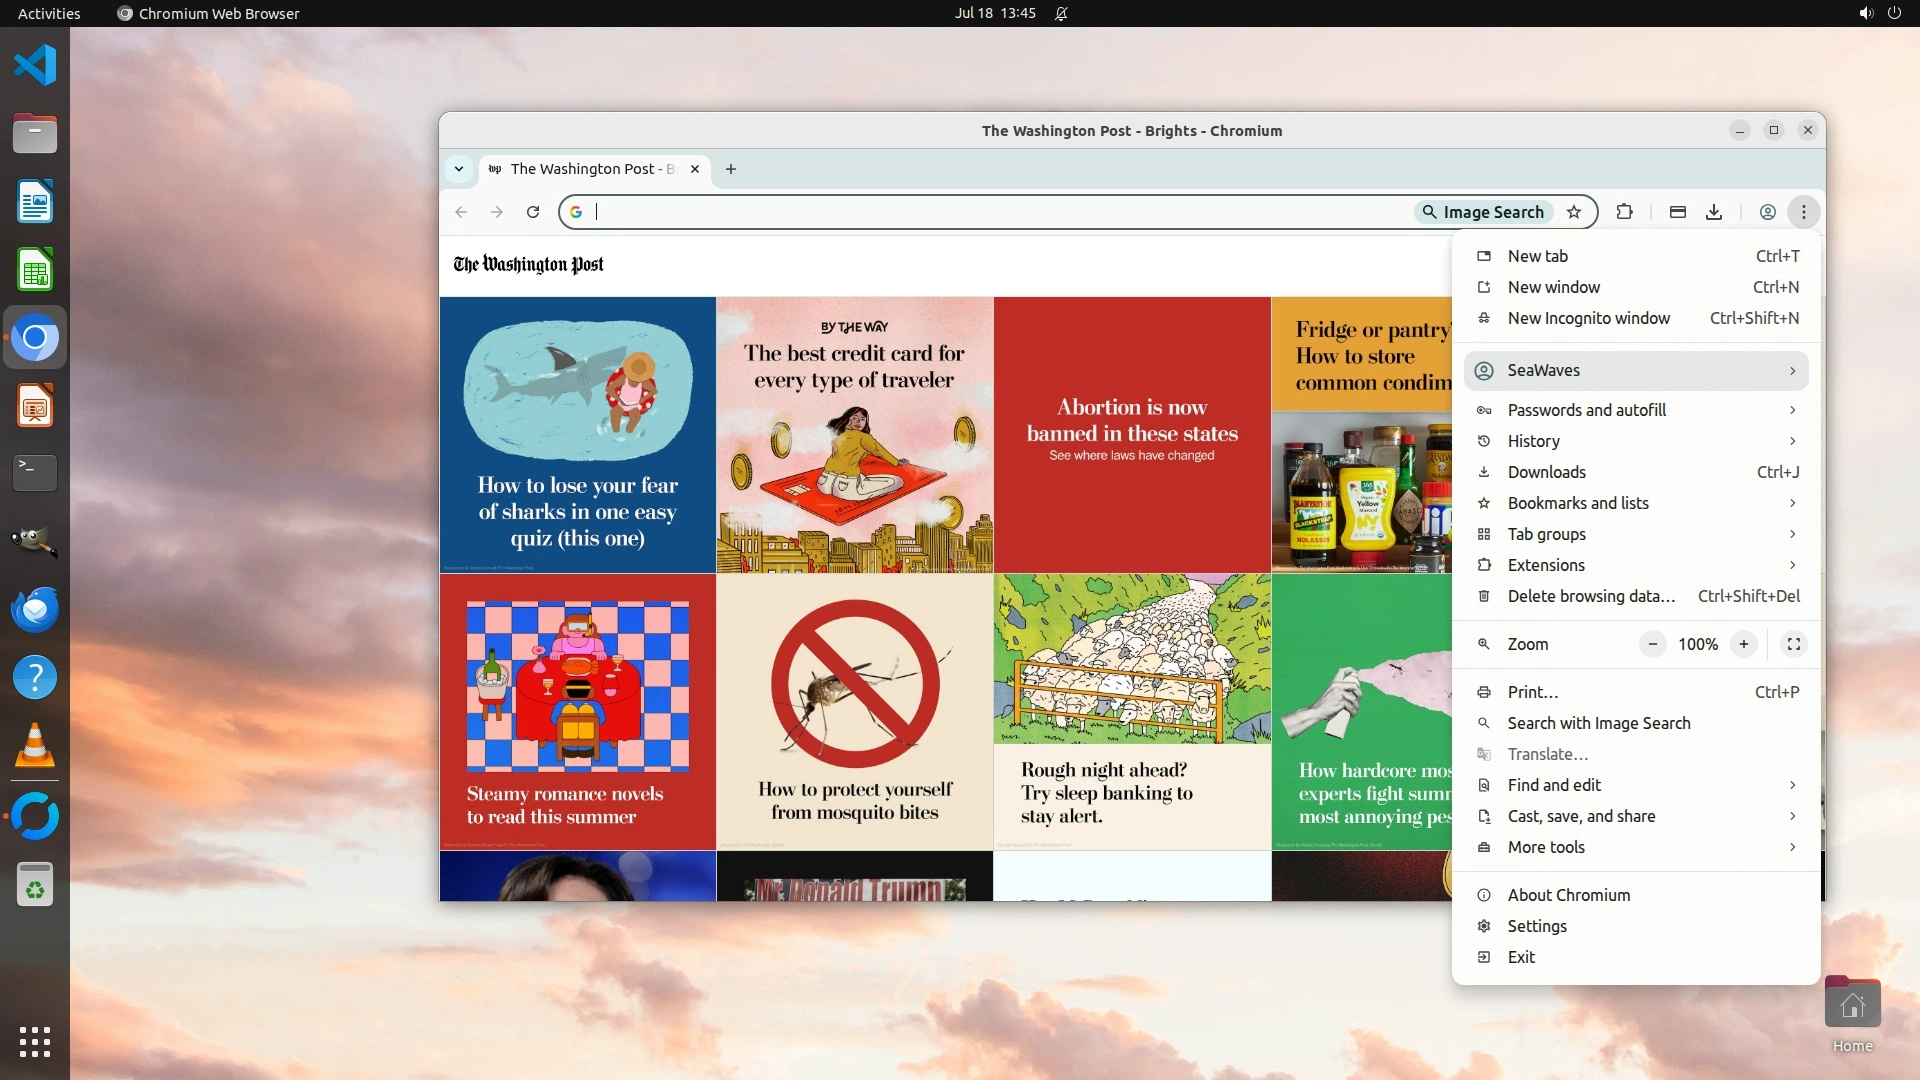Viewport: 1920px width, 1080px height.
Task: Expand the History submenu
Action: pos(1636,441)
